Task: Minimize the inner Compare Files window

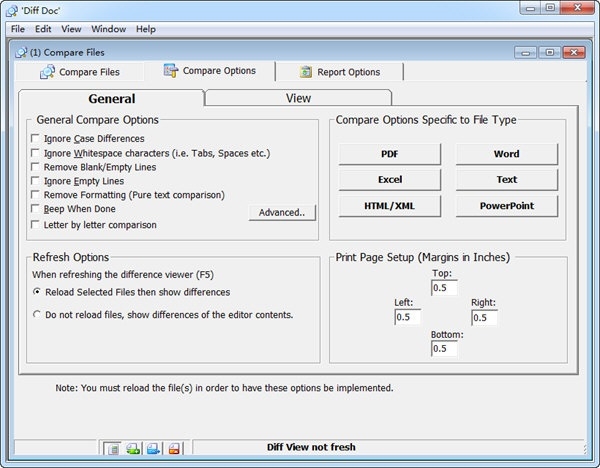Action: coord(525,52)
